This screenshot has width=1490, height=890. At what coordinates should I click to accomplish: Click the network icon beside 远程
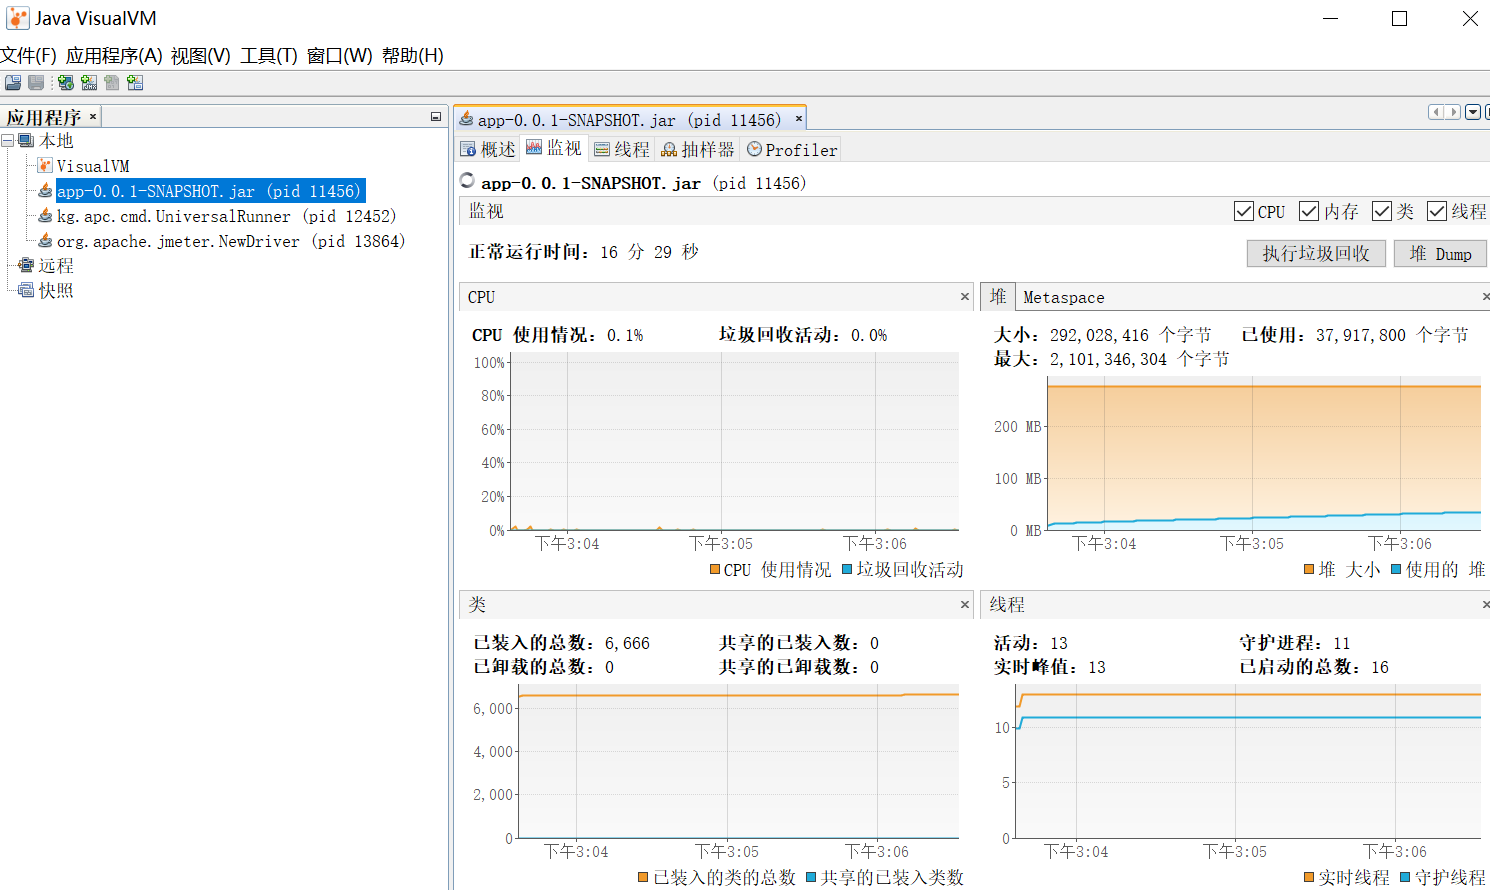point(27,265)
